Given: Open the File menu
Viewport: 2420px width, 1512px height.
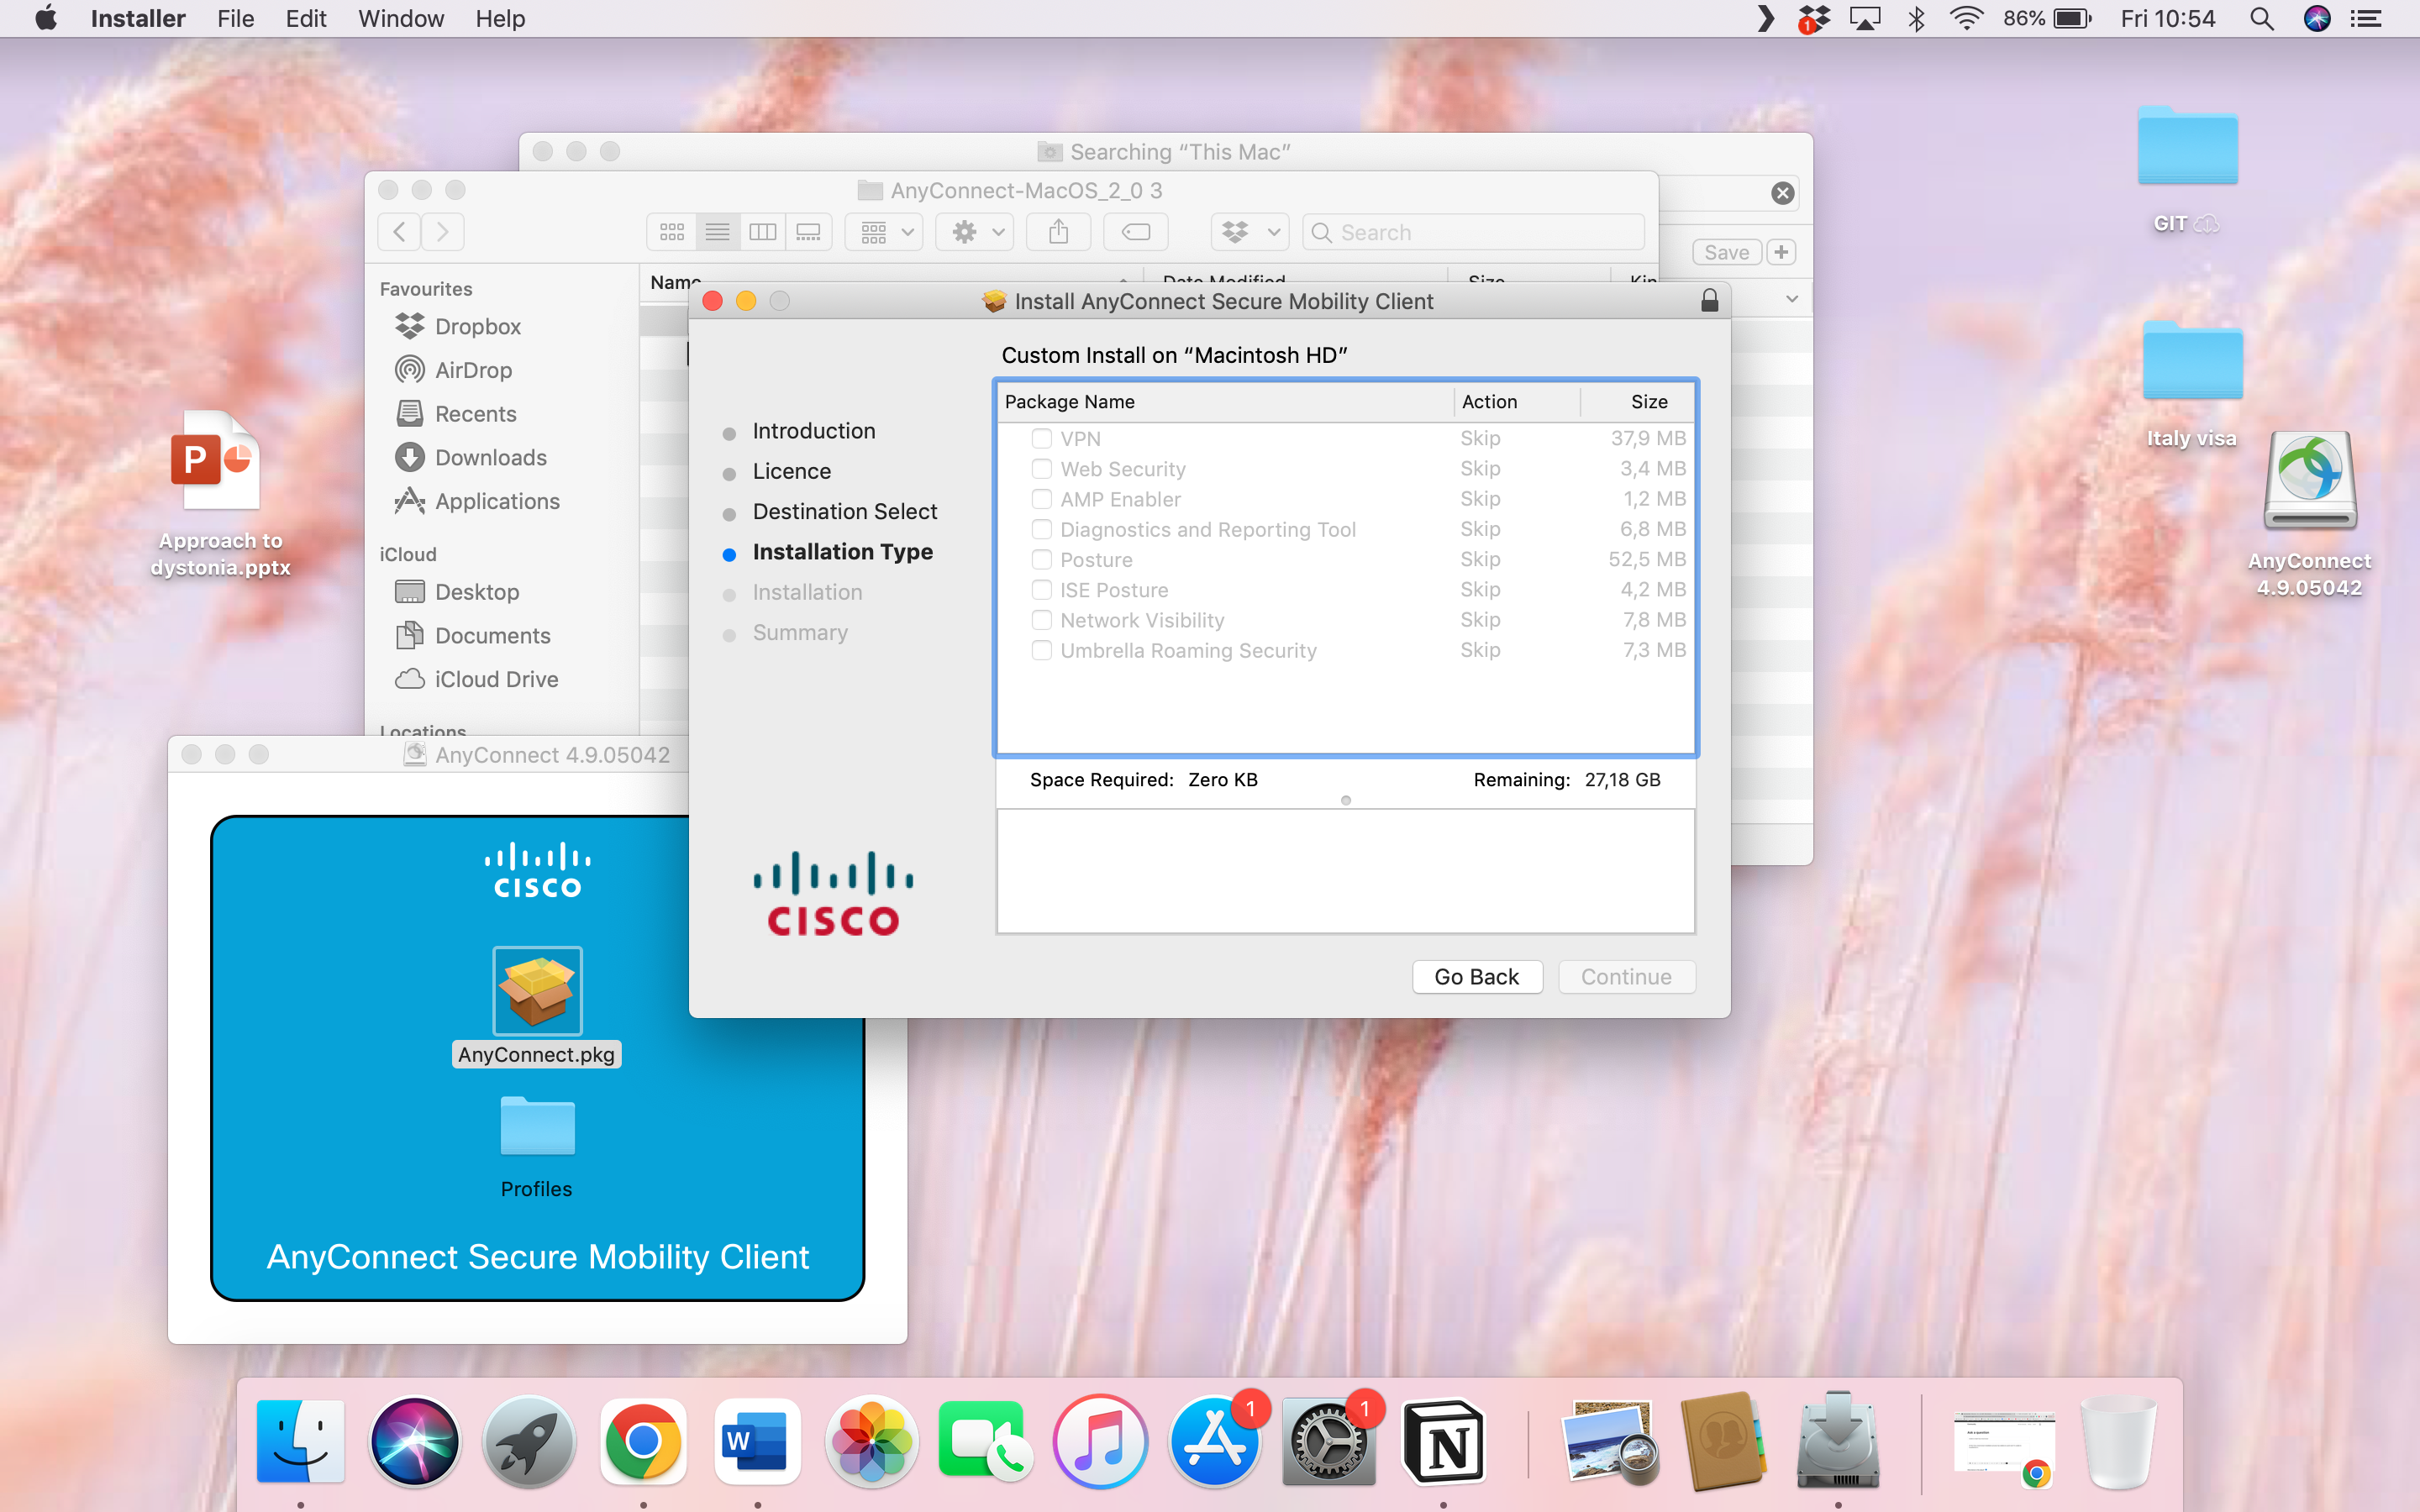Looking at the screenshot, I should coord(235,19).
